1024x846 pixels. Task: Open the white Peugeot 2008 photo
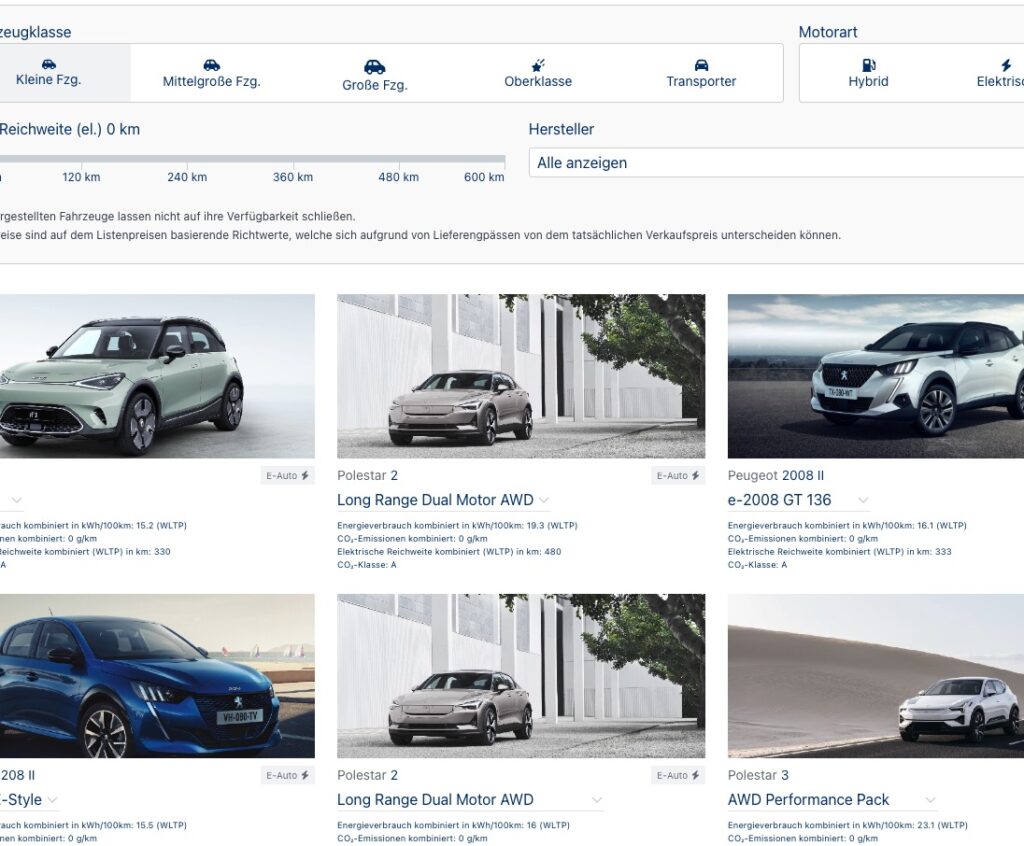coord(875,376)
